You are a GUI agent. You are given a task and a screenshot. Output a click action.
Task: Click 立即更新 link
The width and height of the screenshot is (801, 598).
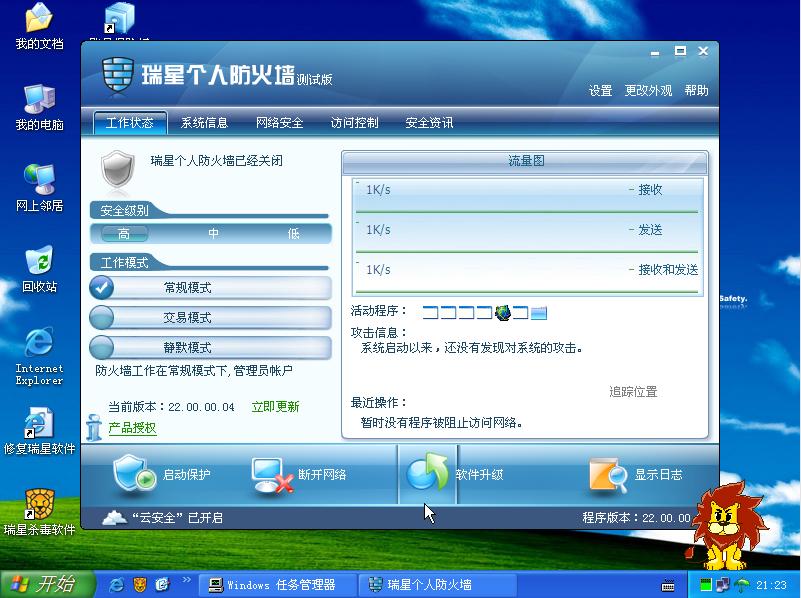pyautogui.click(x=275, y=406)
